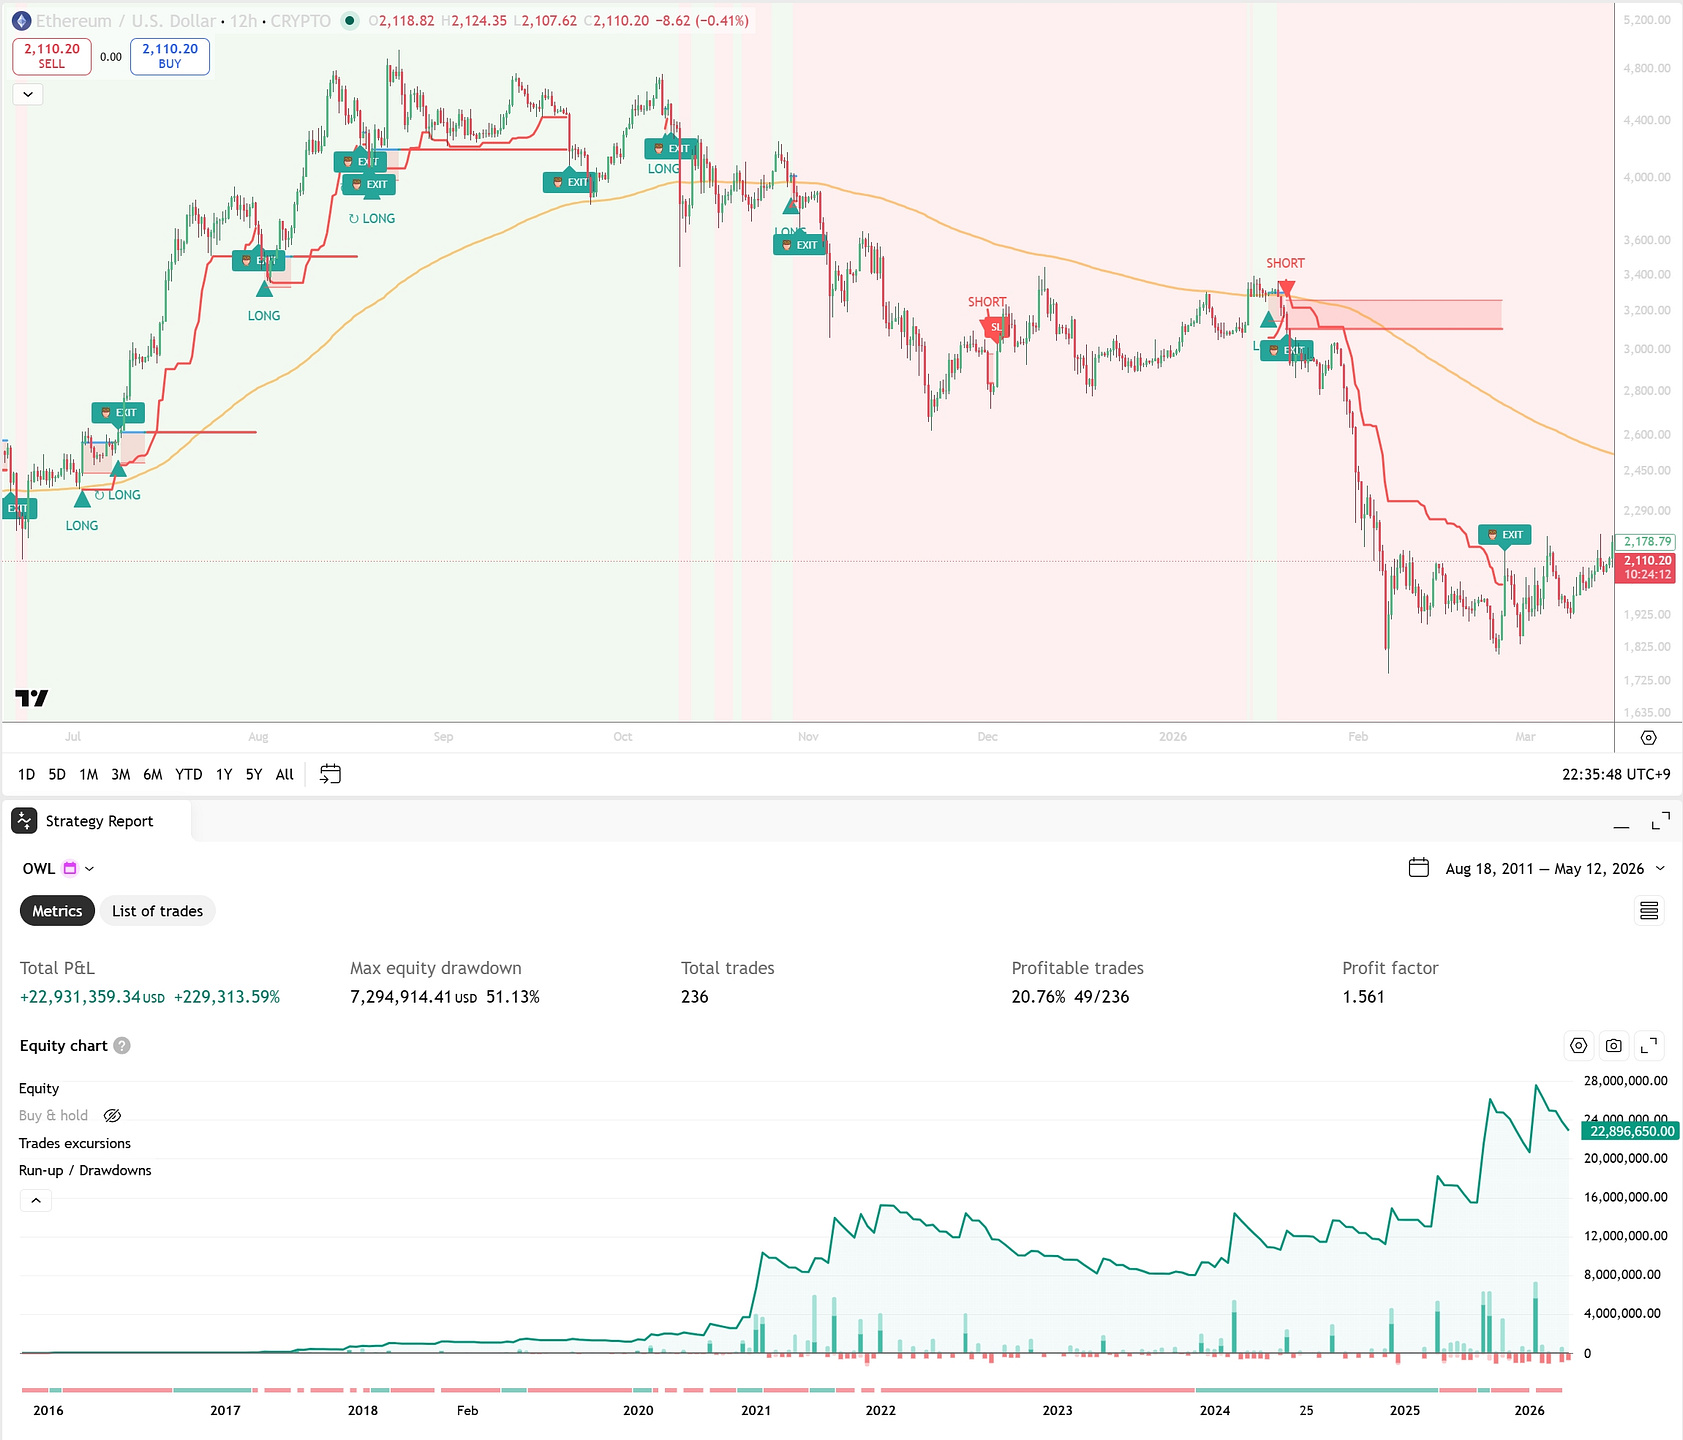Maximize the Strategy Report panel
1683x1440 pixels.
1661,822
